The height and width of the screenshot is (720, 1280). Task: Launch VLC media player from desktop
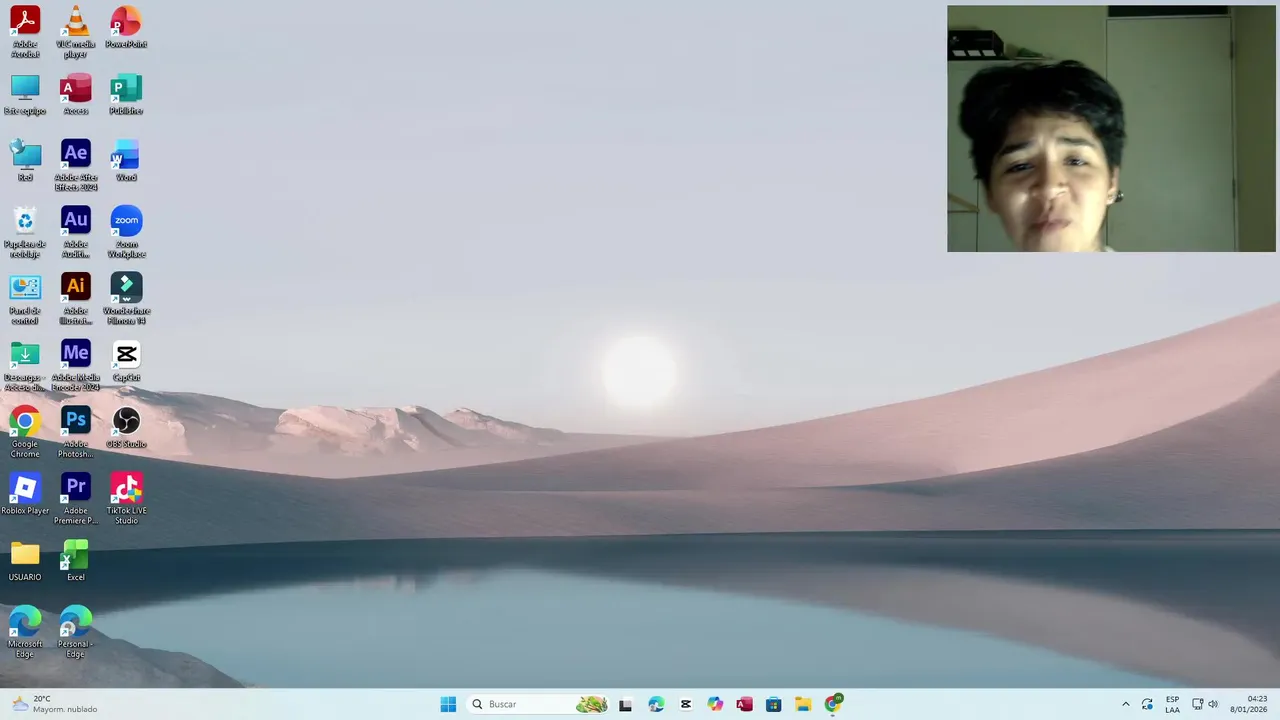click(76, 31)
